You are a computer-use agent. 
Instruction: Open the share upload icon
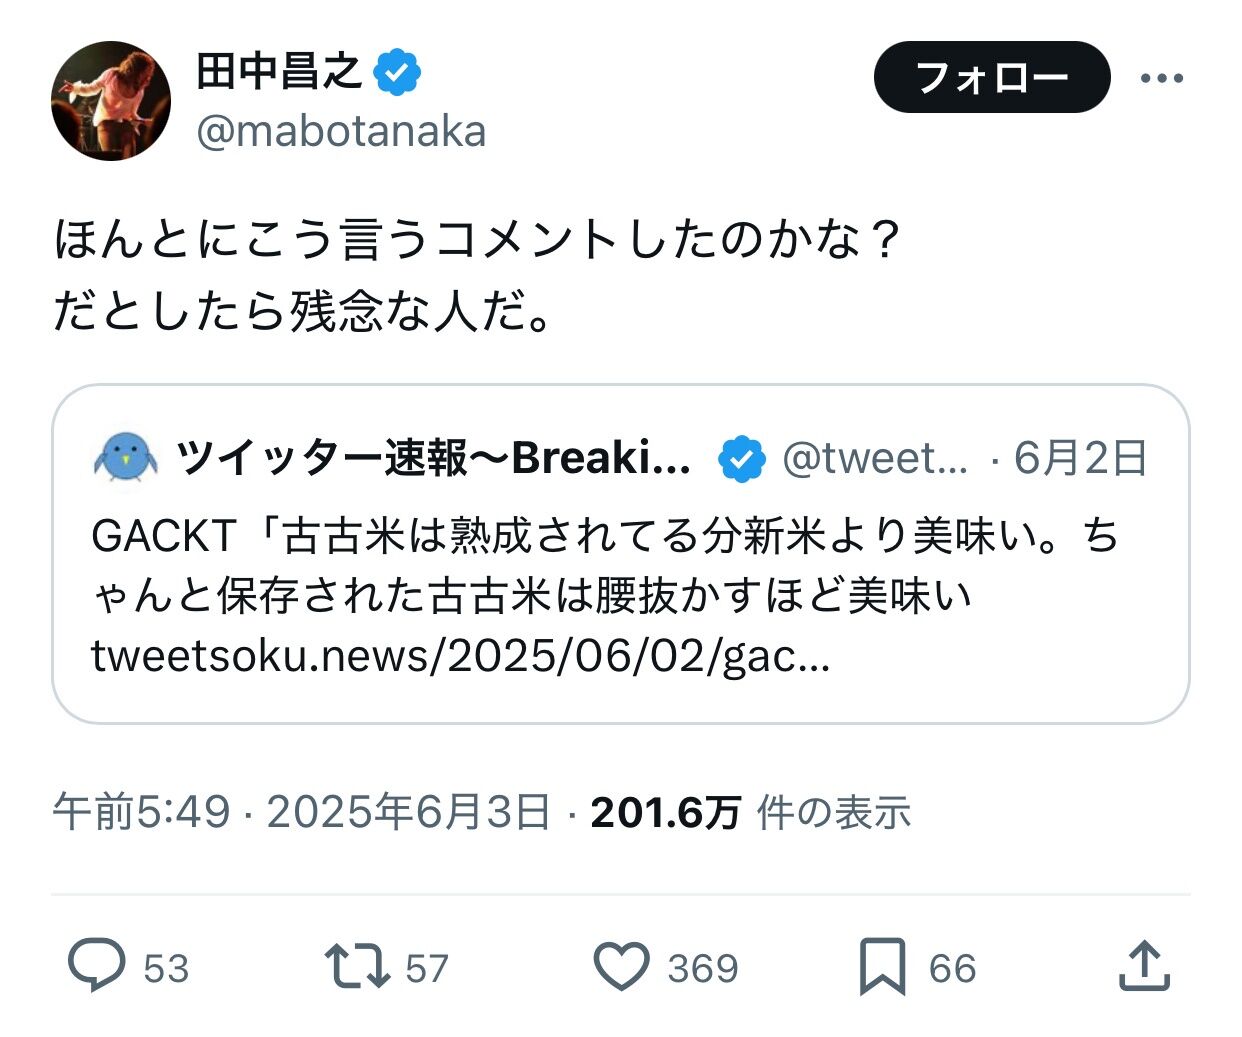click(1144, 966)
